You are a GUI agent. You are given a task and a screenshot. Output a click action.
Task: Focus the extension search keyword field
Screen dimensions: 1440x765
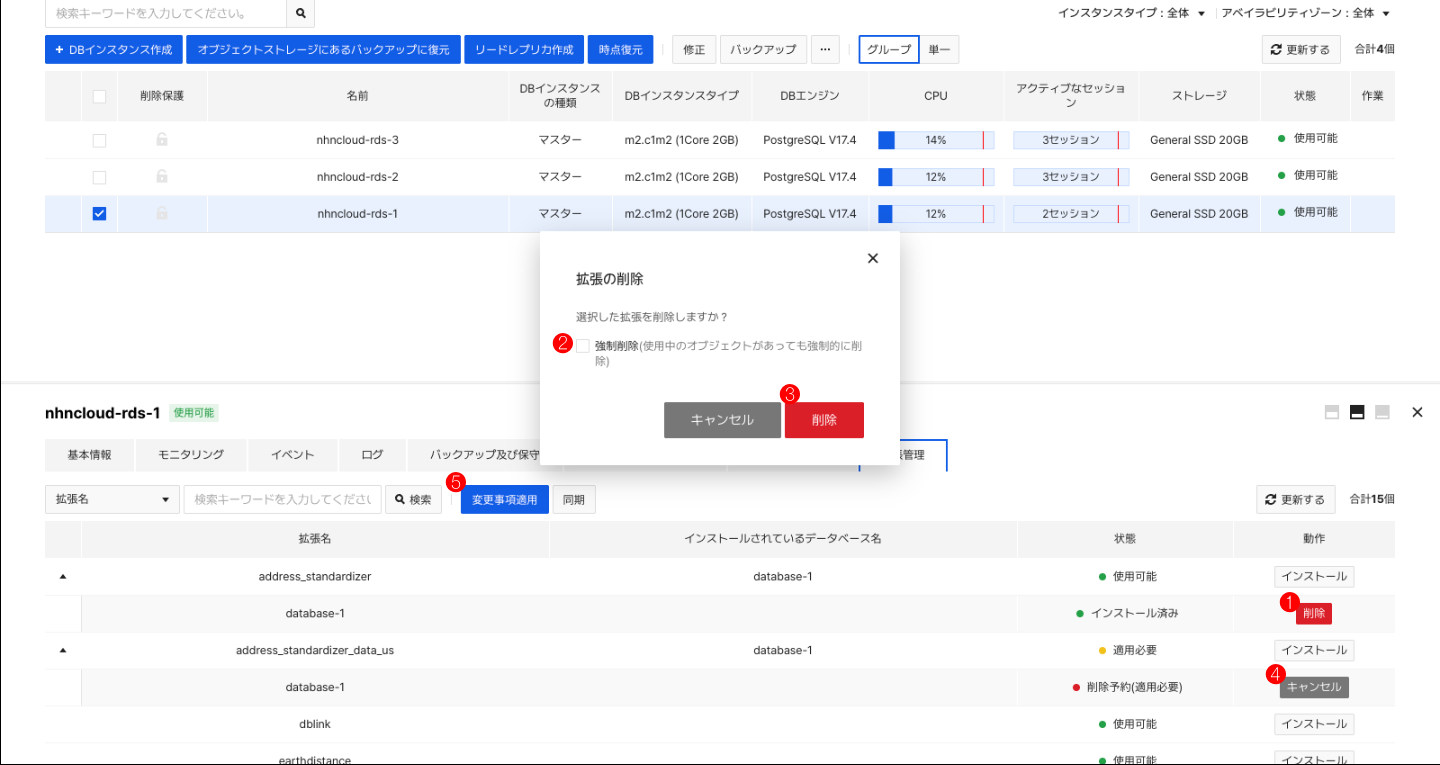tap(283, 499)
